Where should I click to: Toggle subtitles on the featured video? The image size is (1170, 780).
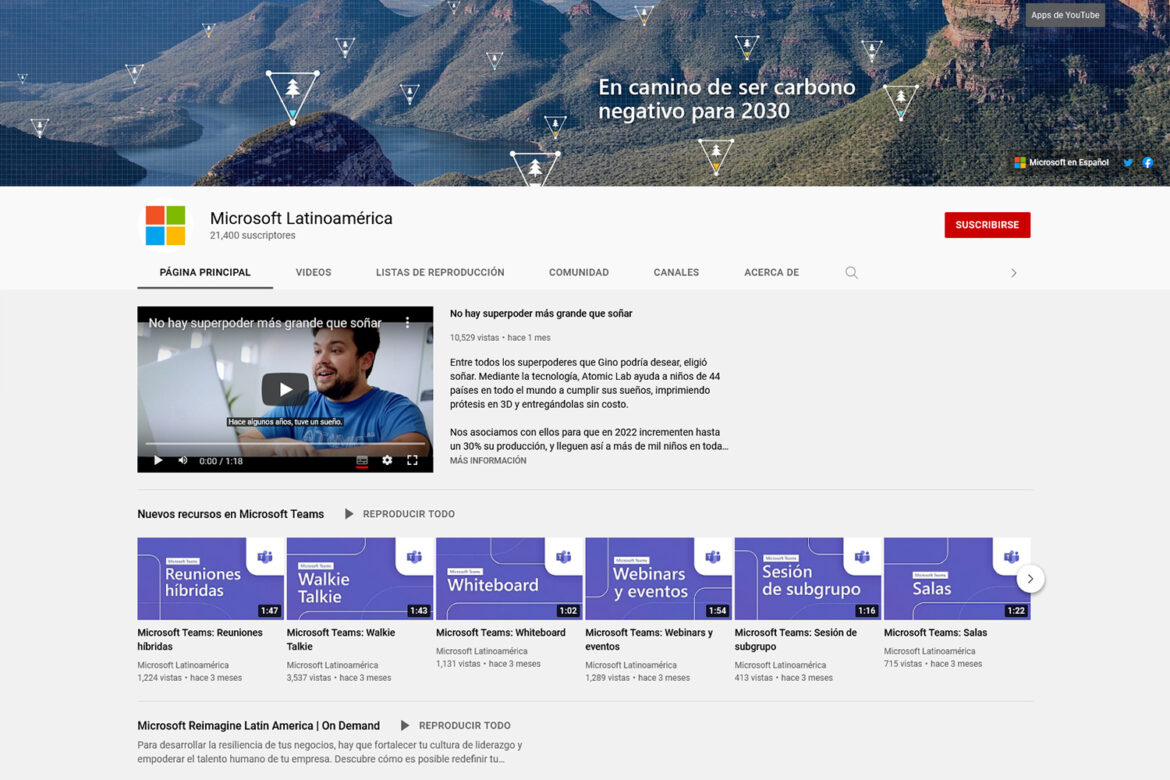coord(362,460)
